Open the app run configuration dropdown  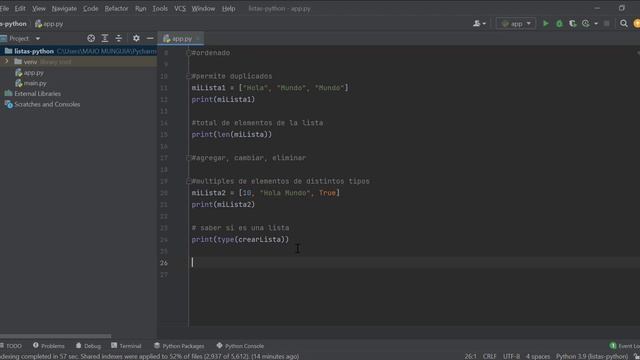[516, 24]
